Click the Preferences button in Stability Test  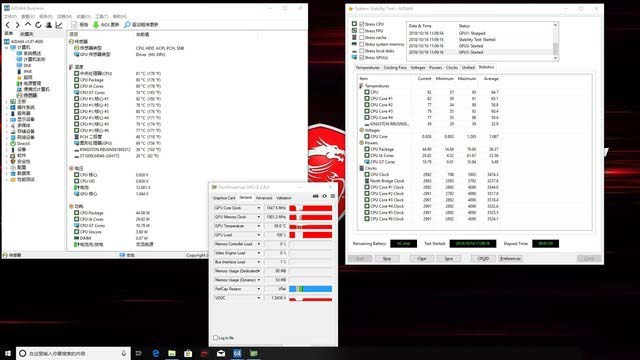pyautogui.click(x=510, y=259)
